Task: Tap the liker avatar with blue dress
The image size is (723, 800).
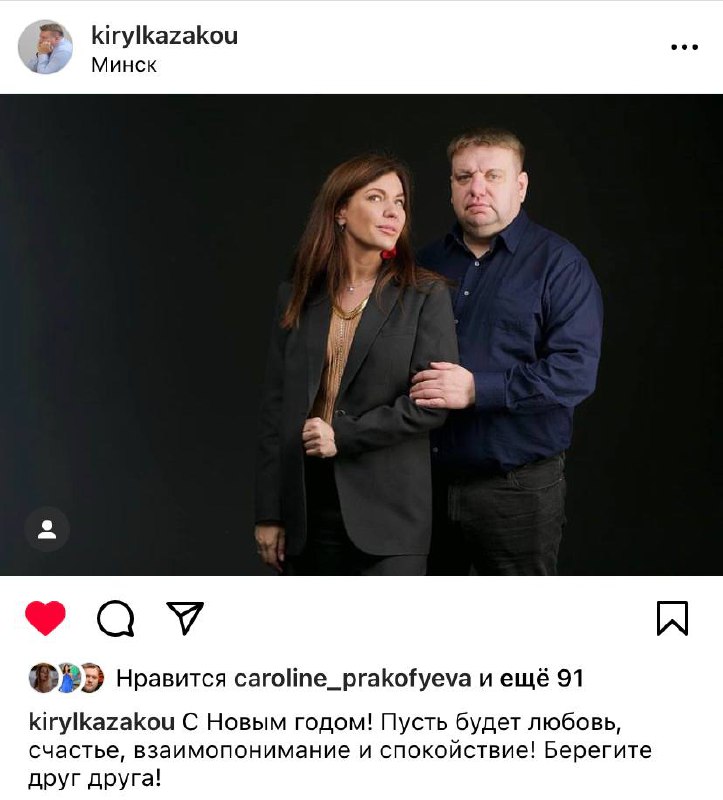Action: tap(67, 678)
